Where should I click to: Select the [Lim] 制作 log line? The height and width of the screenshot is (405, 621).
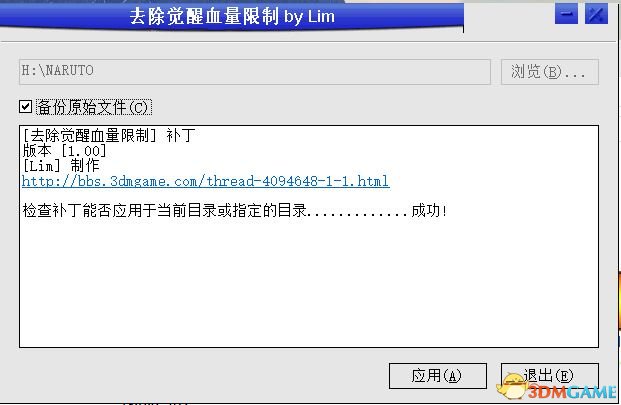point(61,165)
